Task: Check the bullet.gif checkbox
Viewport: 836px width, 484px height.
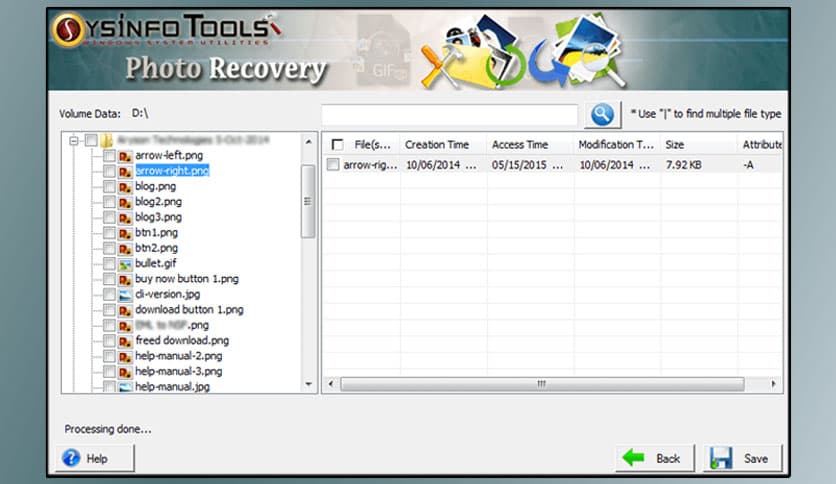Action: [109, 264]
